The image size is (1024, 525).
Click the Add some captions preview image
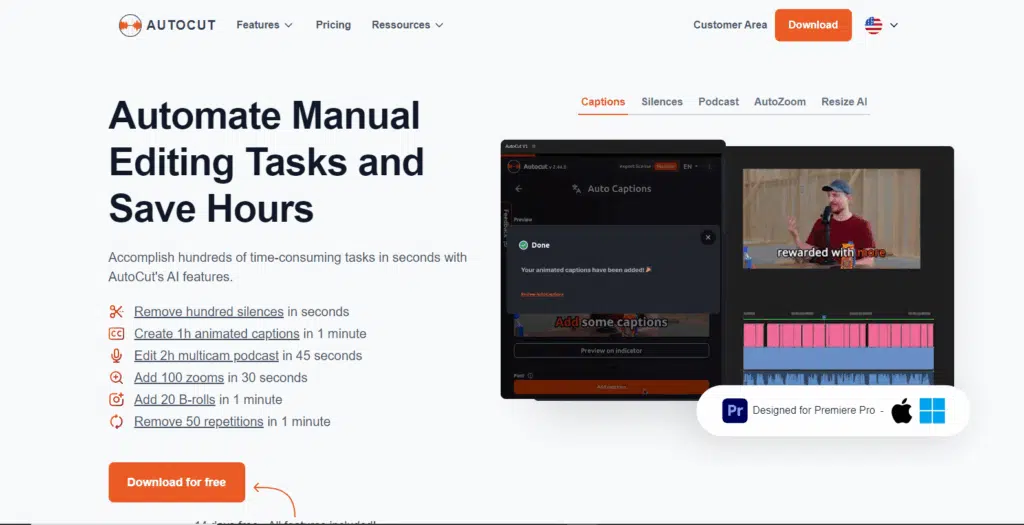pos(611,325)
